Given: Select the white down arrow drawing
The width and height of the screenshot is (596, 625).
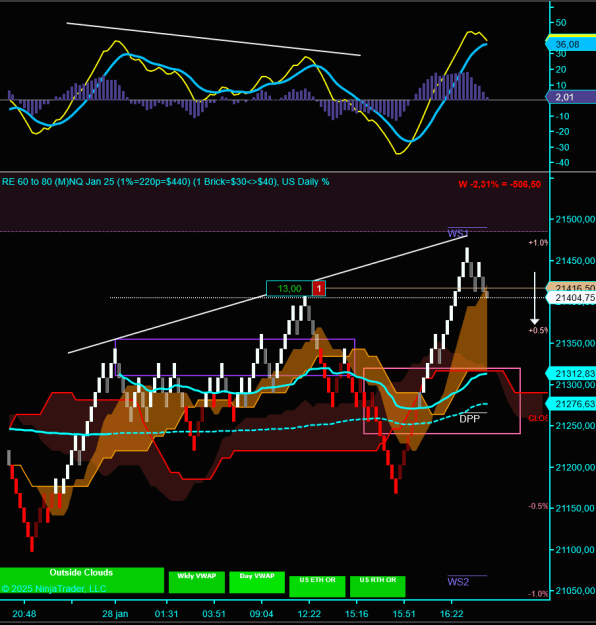Looking at the screenshot, I should coord(535,298).
